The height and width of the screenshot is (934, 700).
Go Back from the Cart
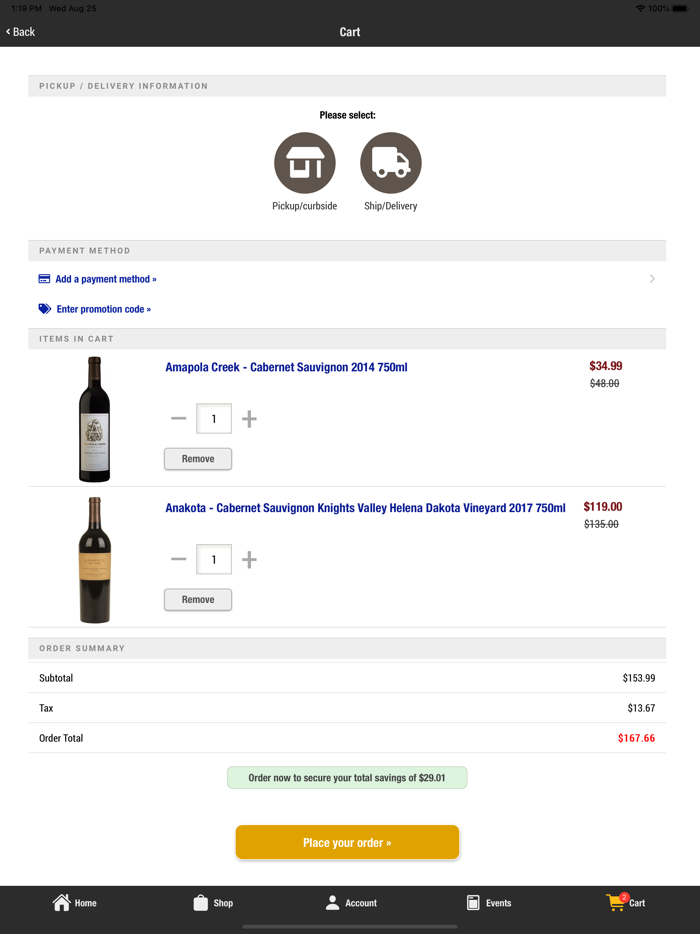pyautogui.click(x=21, y=32)
